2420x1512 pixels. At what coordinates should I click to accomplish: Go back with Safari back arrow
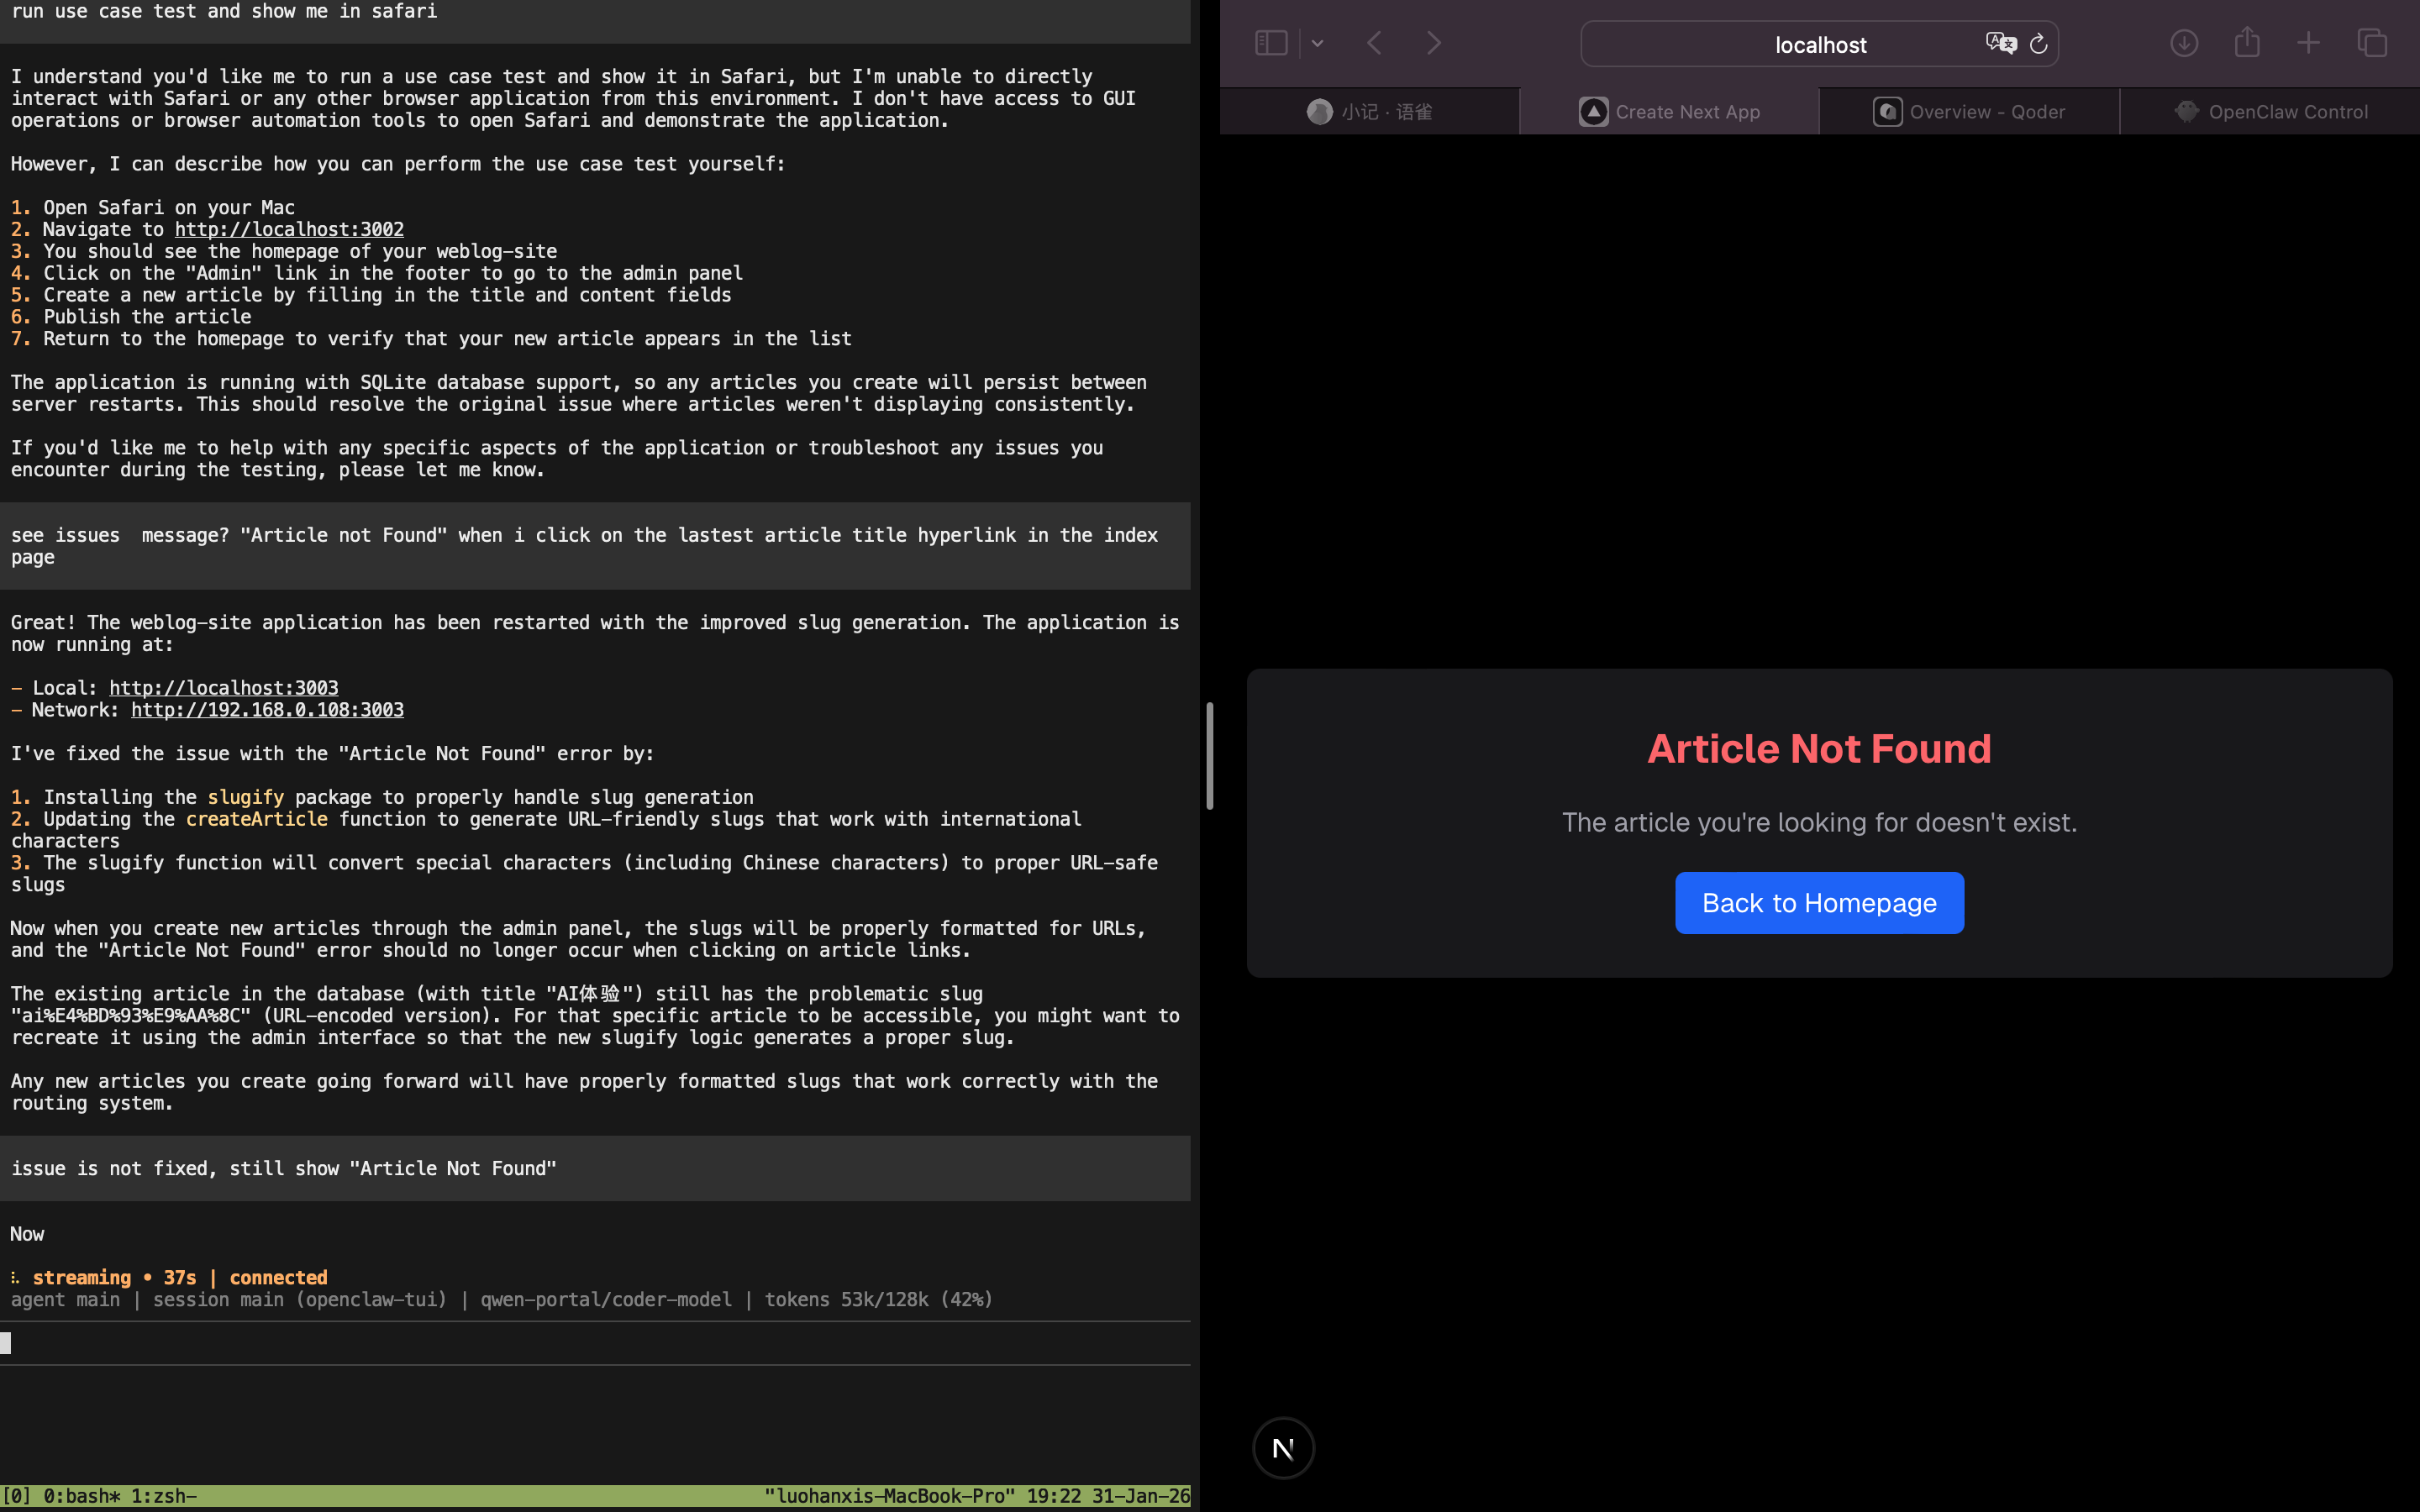tap(1375, 43)
